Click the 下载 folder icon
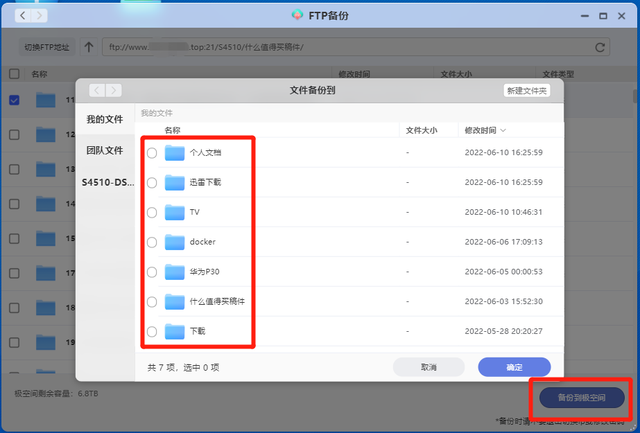Image resolution: width=640 pixels, height=433 pixels. [175, 331]
